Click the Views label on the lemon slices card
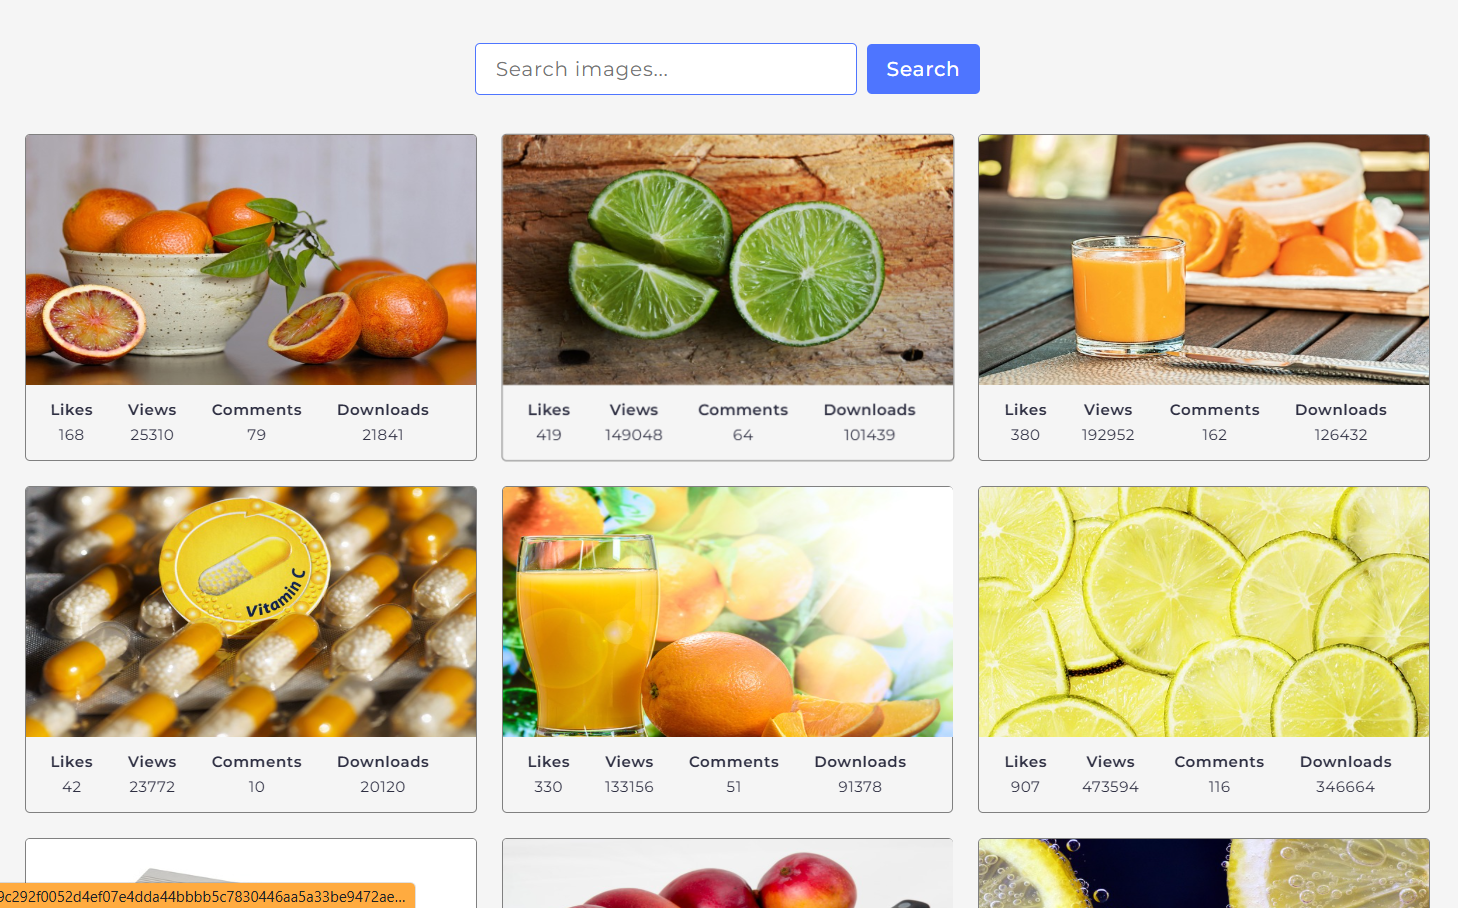Viewport: 1458px width, 908px height. click(1110, 762)
